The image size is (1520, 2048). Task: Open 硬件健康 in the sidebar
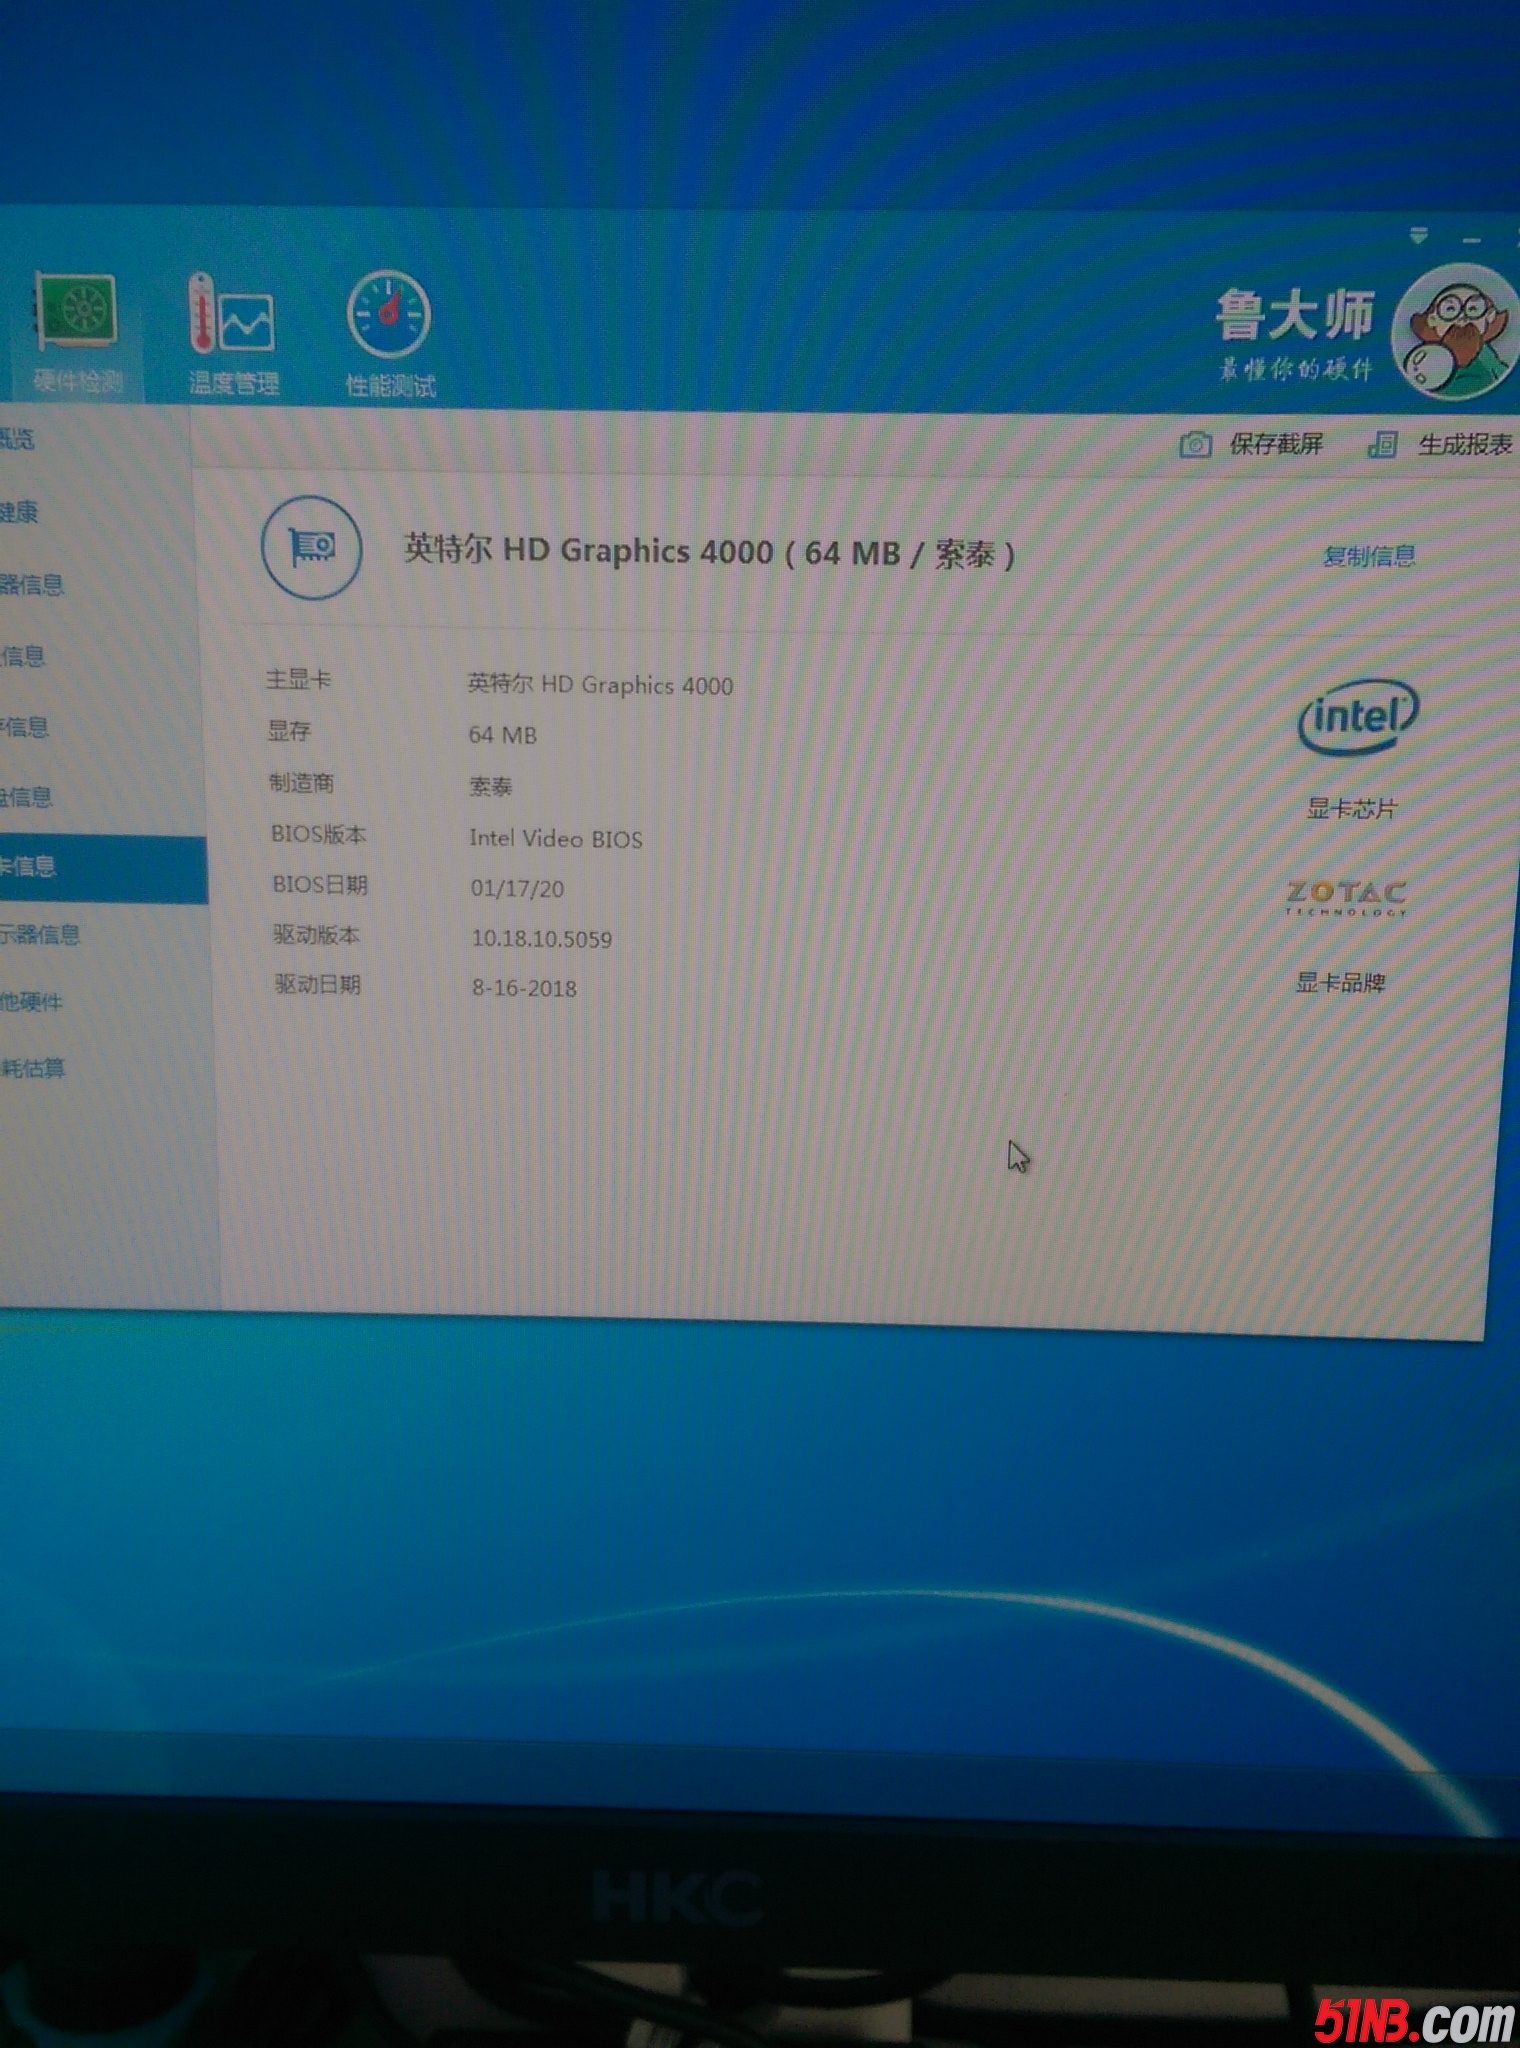pyautogui.click(x=20, y=513)
